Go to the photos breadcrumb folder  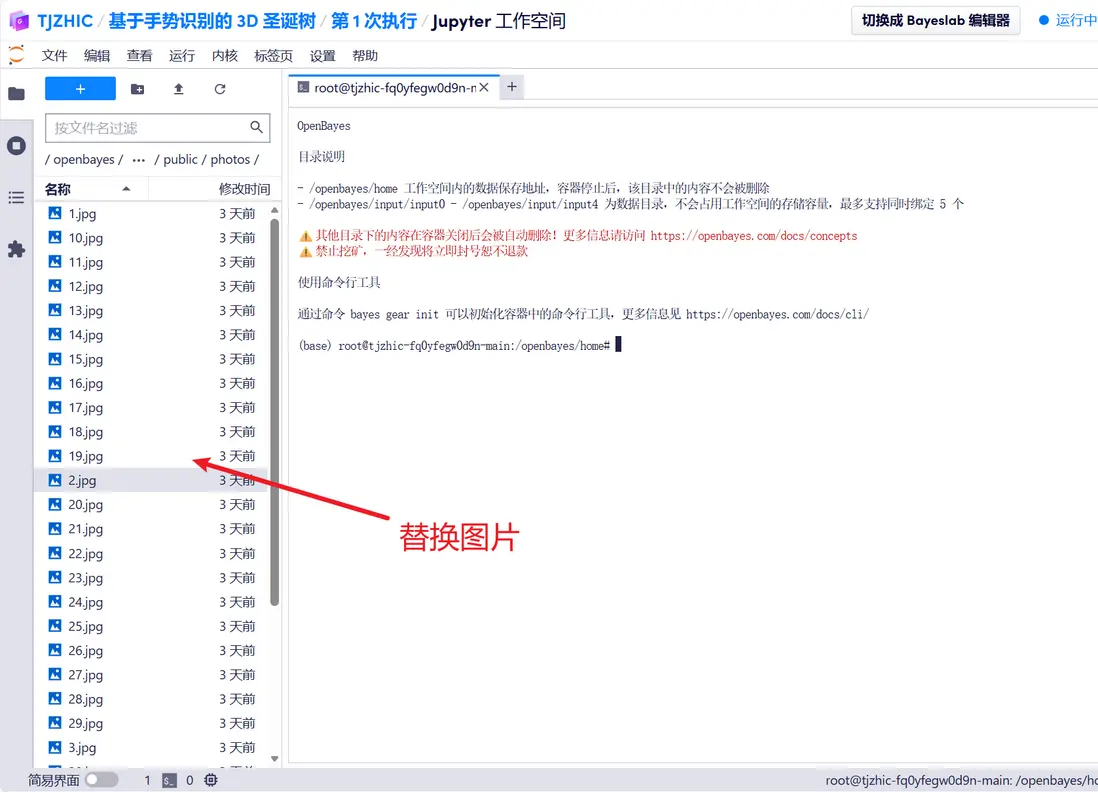tap(230, 160)
